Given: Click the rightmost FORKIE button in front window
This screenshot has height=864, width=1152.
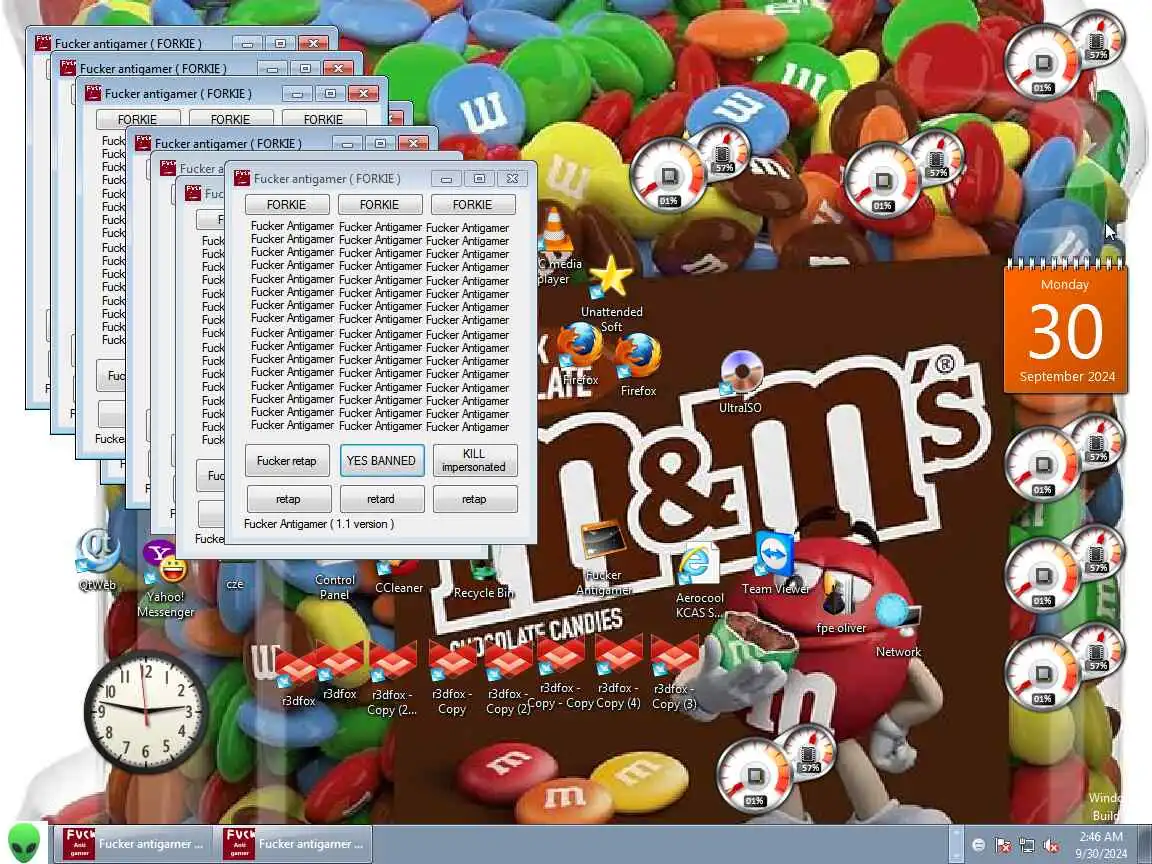Looking at the screenshot, I should pyautogui.click(x=472, y=204).
